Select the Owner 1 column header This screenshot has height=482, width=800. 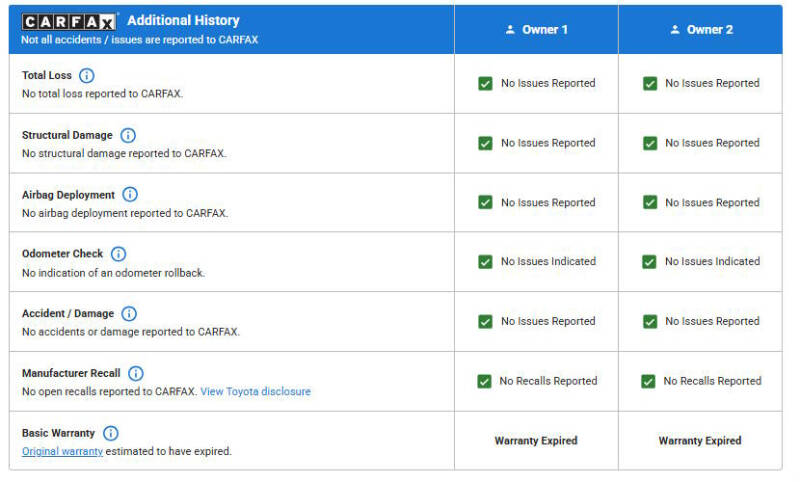[537, 30]
